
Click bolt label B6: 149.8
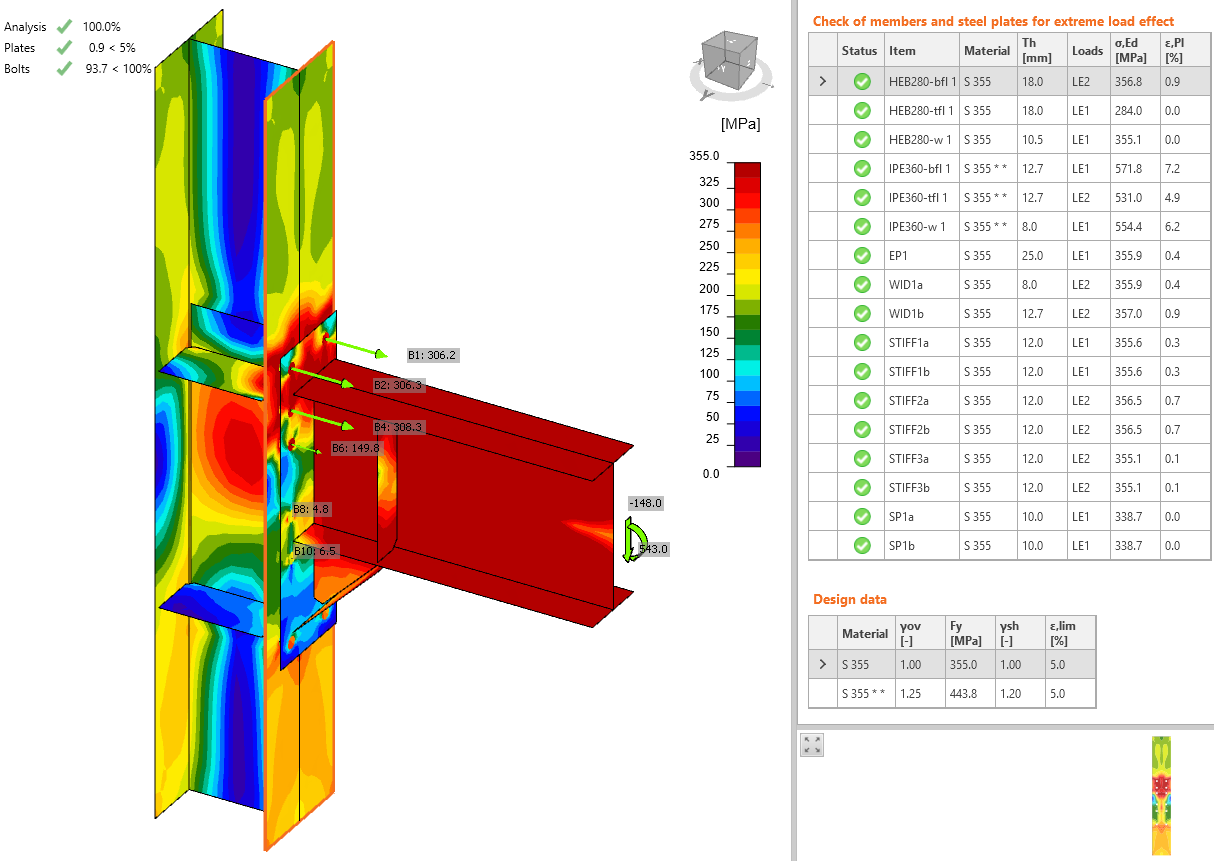click(x=355, y=448)
